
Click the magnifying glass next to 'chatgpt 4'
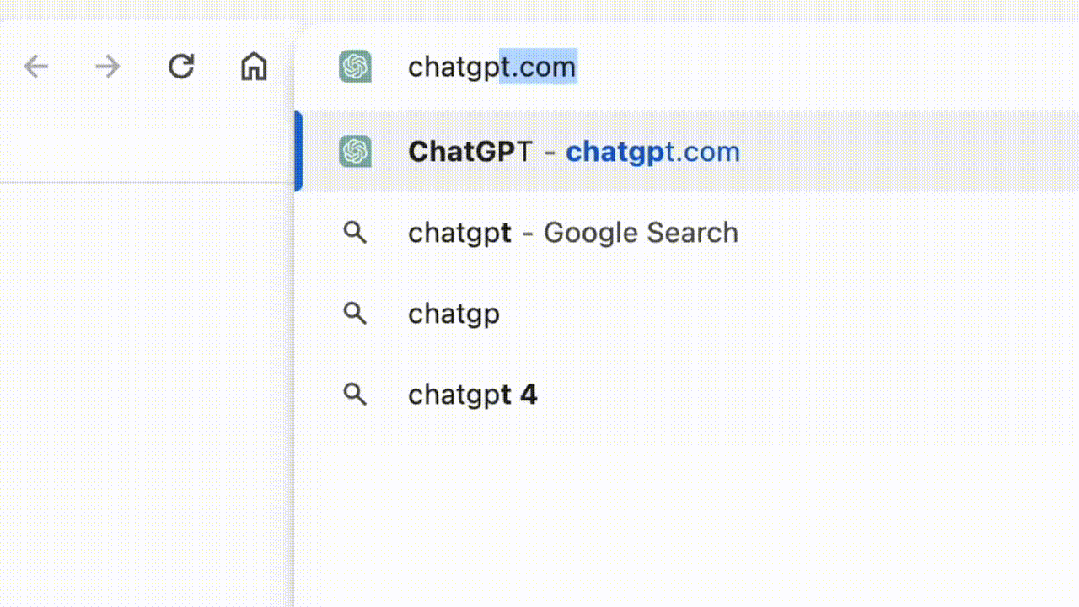click(x=355, y=394)
